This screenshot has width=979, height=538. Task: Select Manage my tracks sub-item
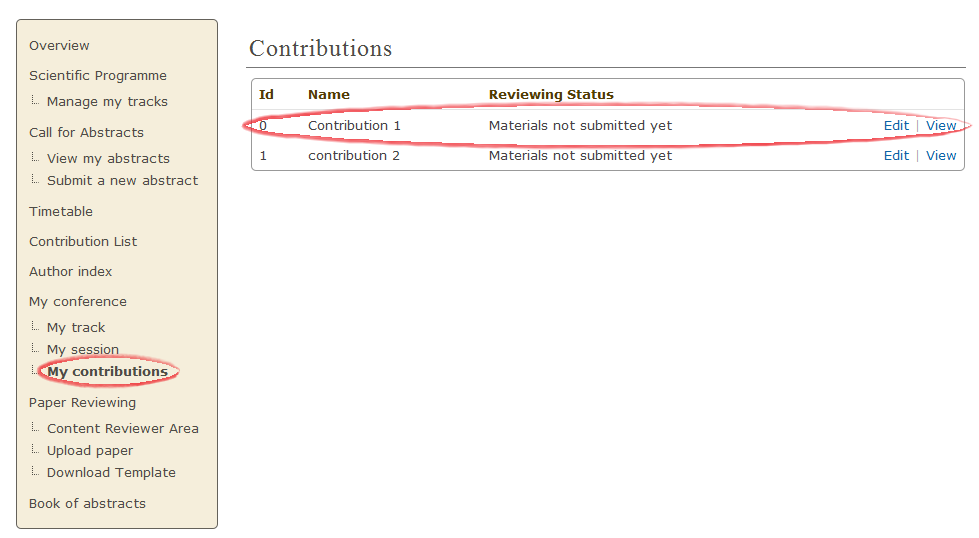coord(107,102)
